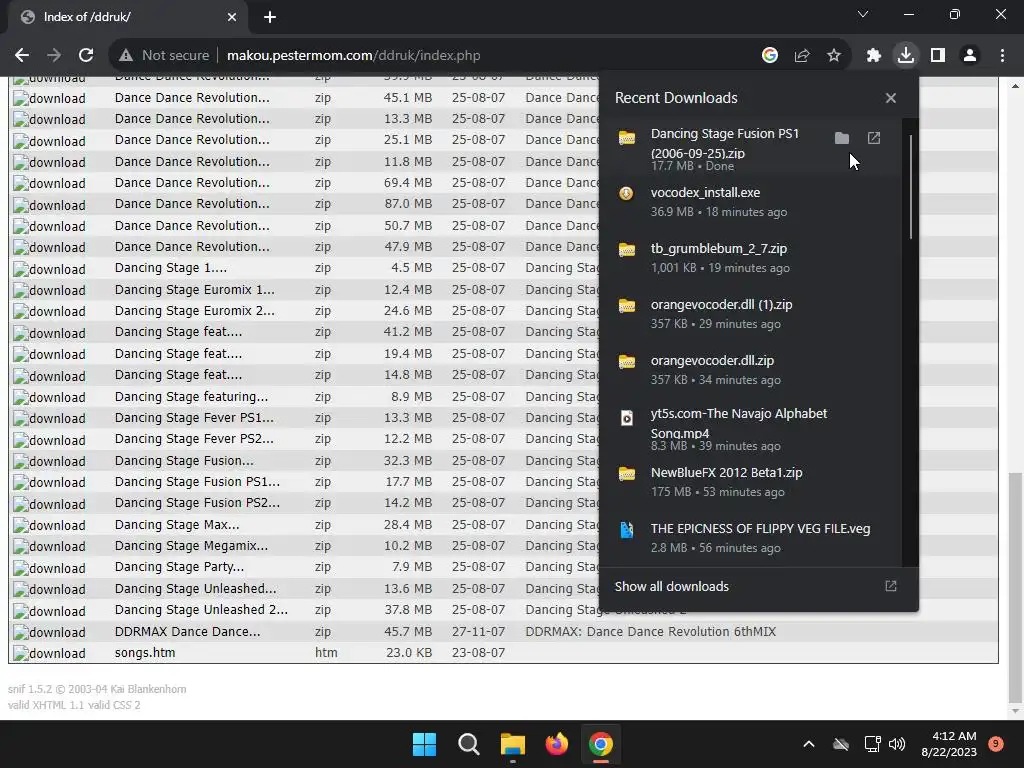Viewport: 1024px width, 768px height.
Task: Open orangevocoder.dll (1).zip download
Action: point(751,313)
